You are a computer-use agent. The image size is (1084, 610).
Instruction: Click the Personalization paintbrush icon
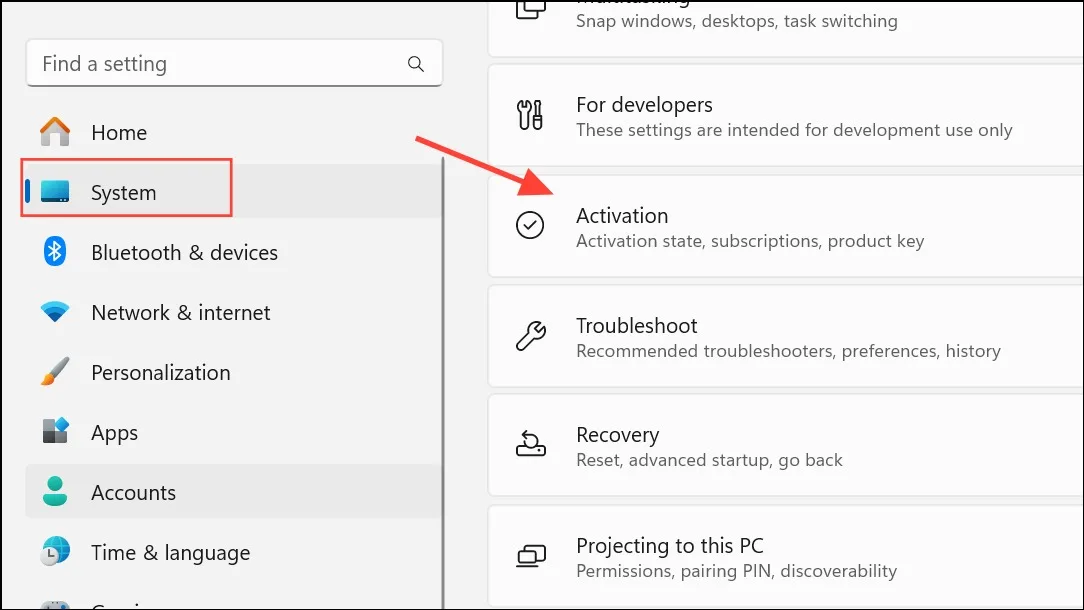(x=55, y=371)
